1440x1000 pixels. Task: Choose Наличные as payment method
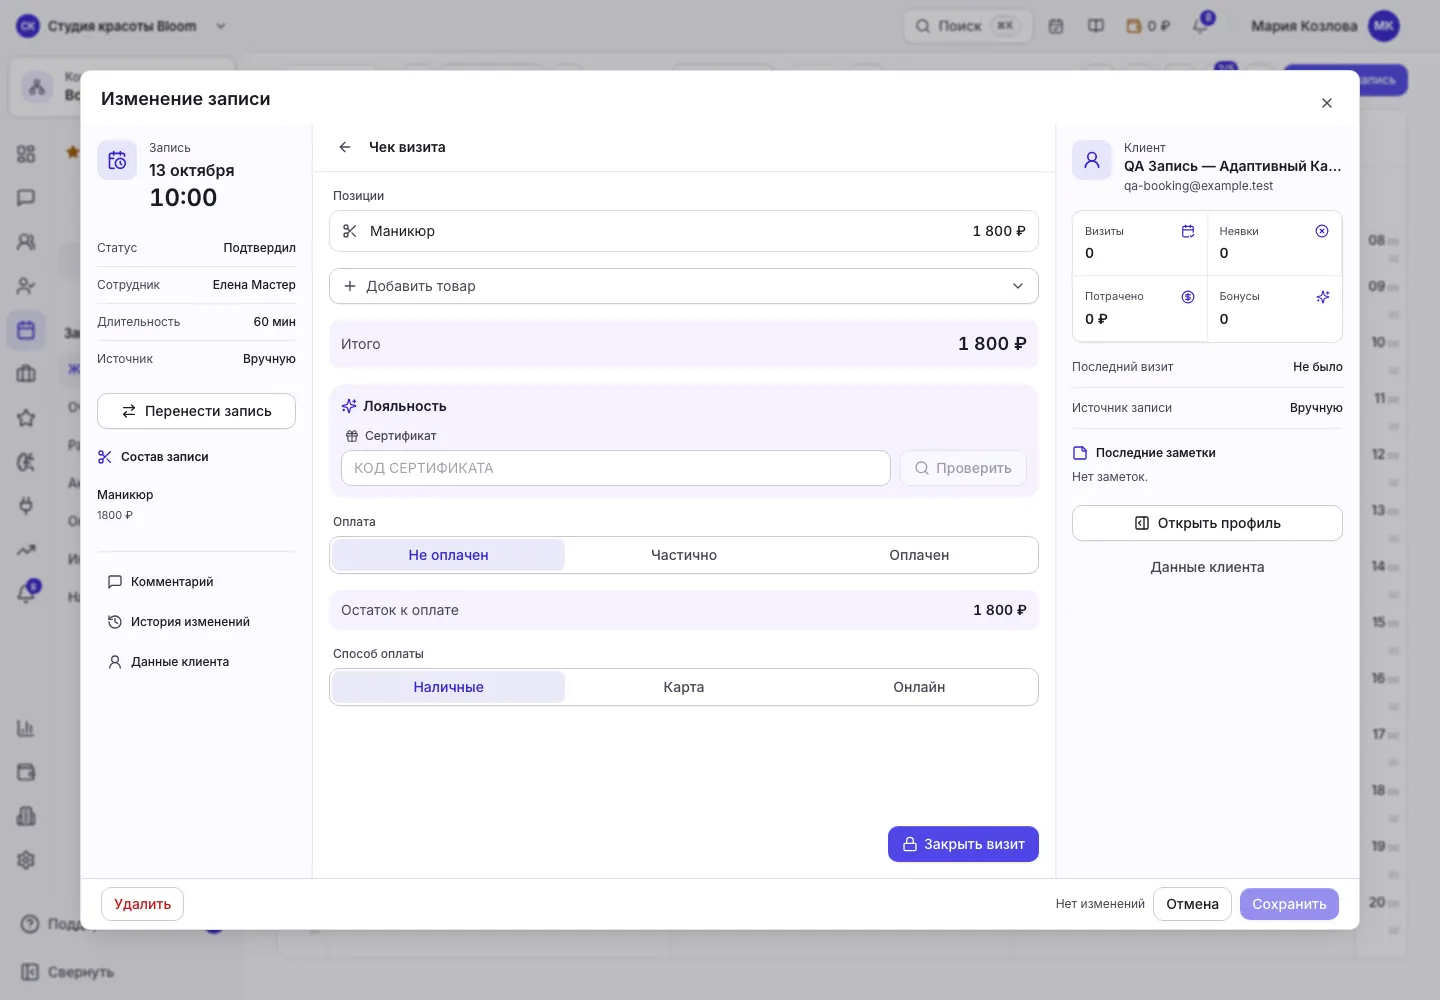pyautogui.click(x=448, y=687)
